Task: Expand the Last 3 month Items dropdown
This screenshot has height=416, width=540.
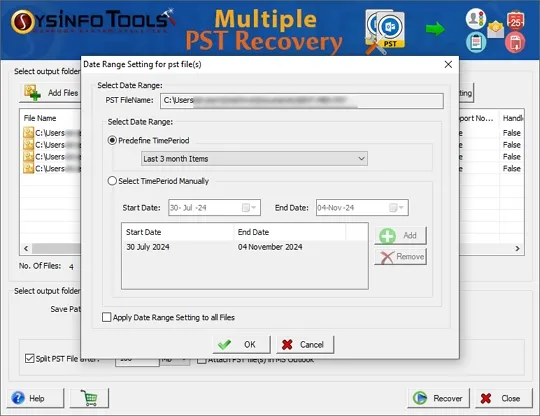Action: pos(254,159)
